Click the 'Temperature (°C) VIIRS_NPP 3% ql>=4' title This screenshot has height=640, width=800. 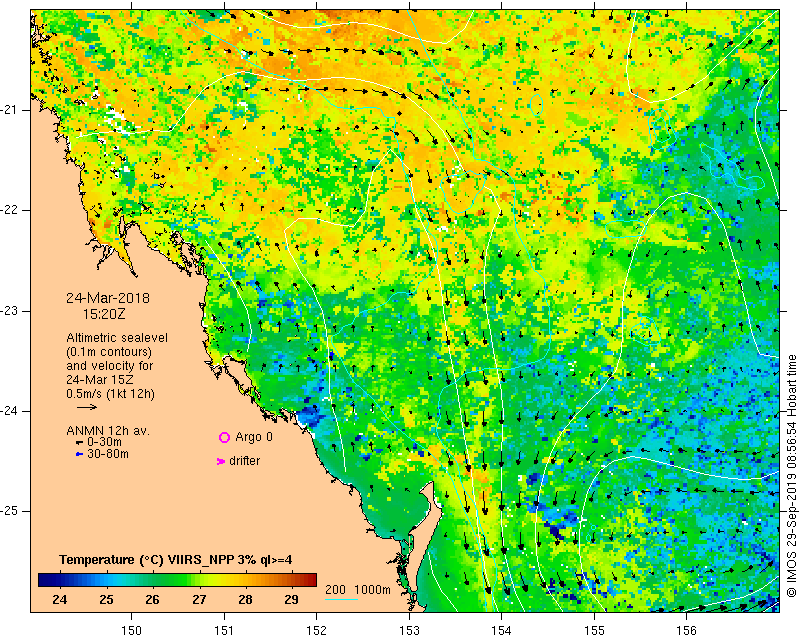176,560
